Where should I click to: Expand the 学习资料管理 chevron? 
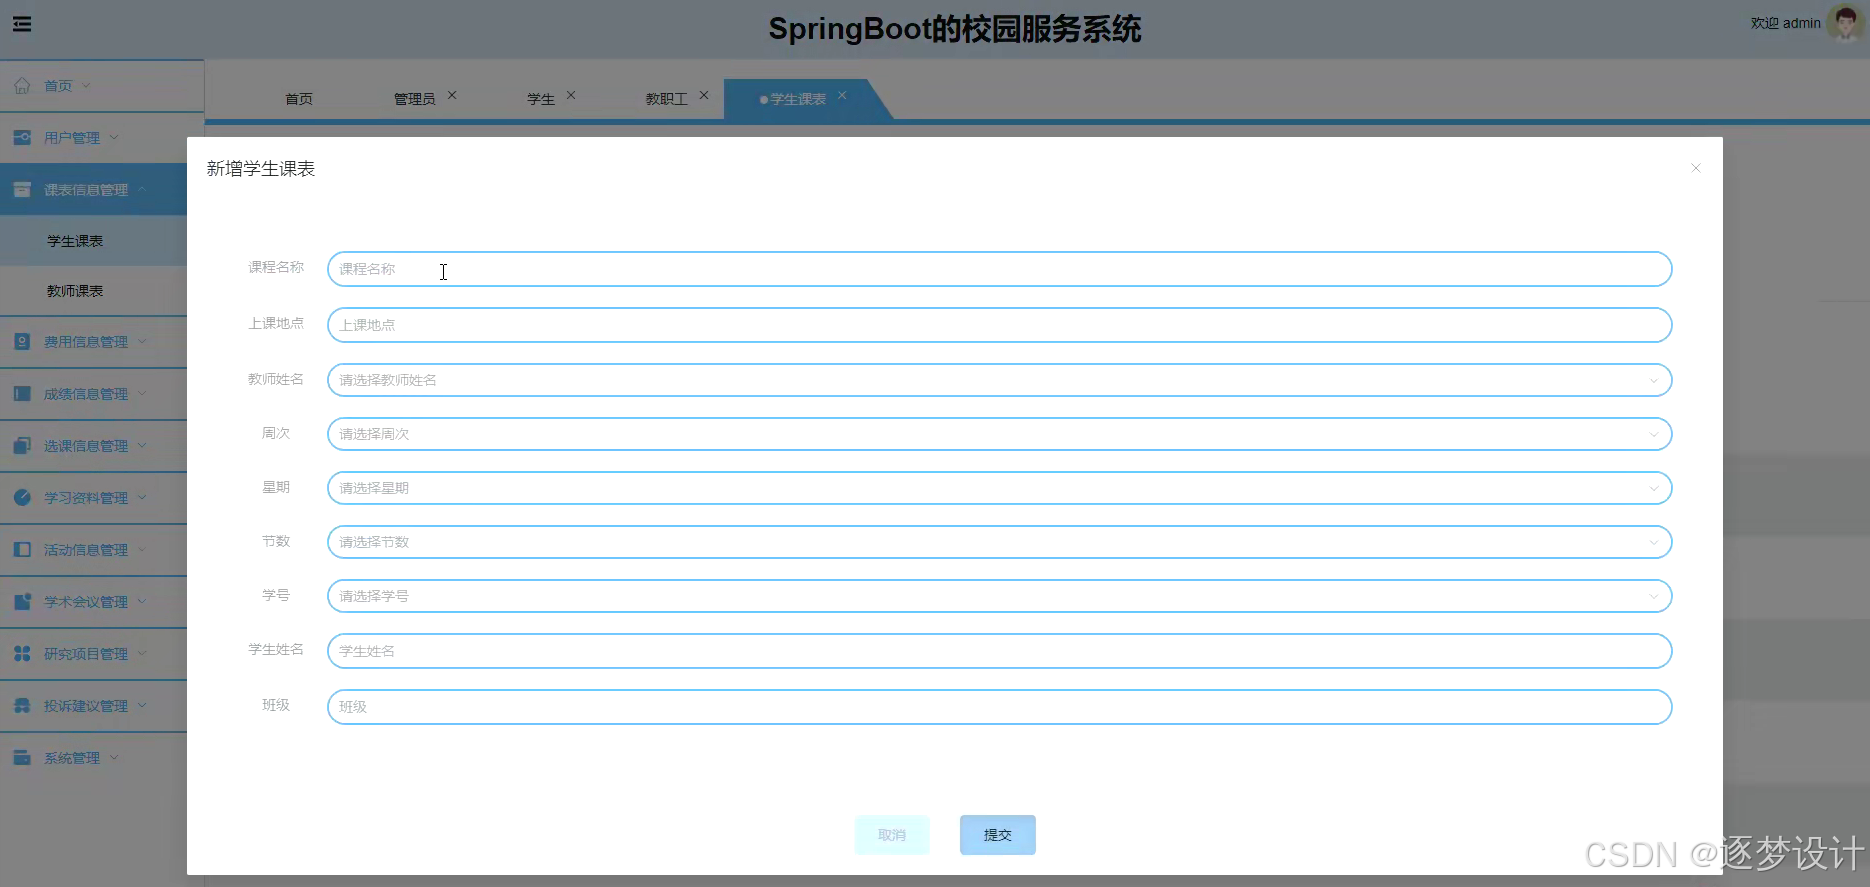click(142, 497)
